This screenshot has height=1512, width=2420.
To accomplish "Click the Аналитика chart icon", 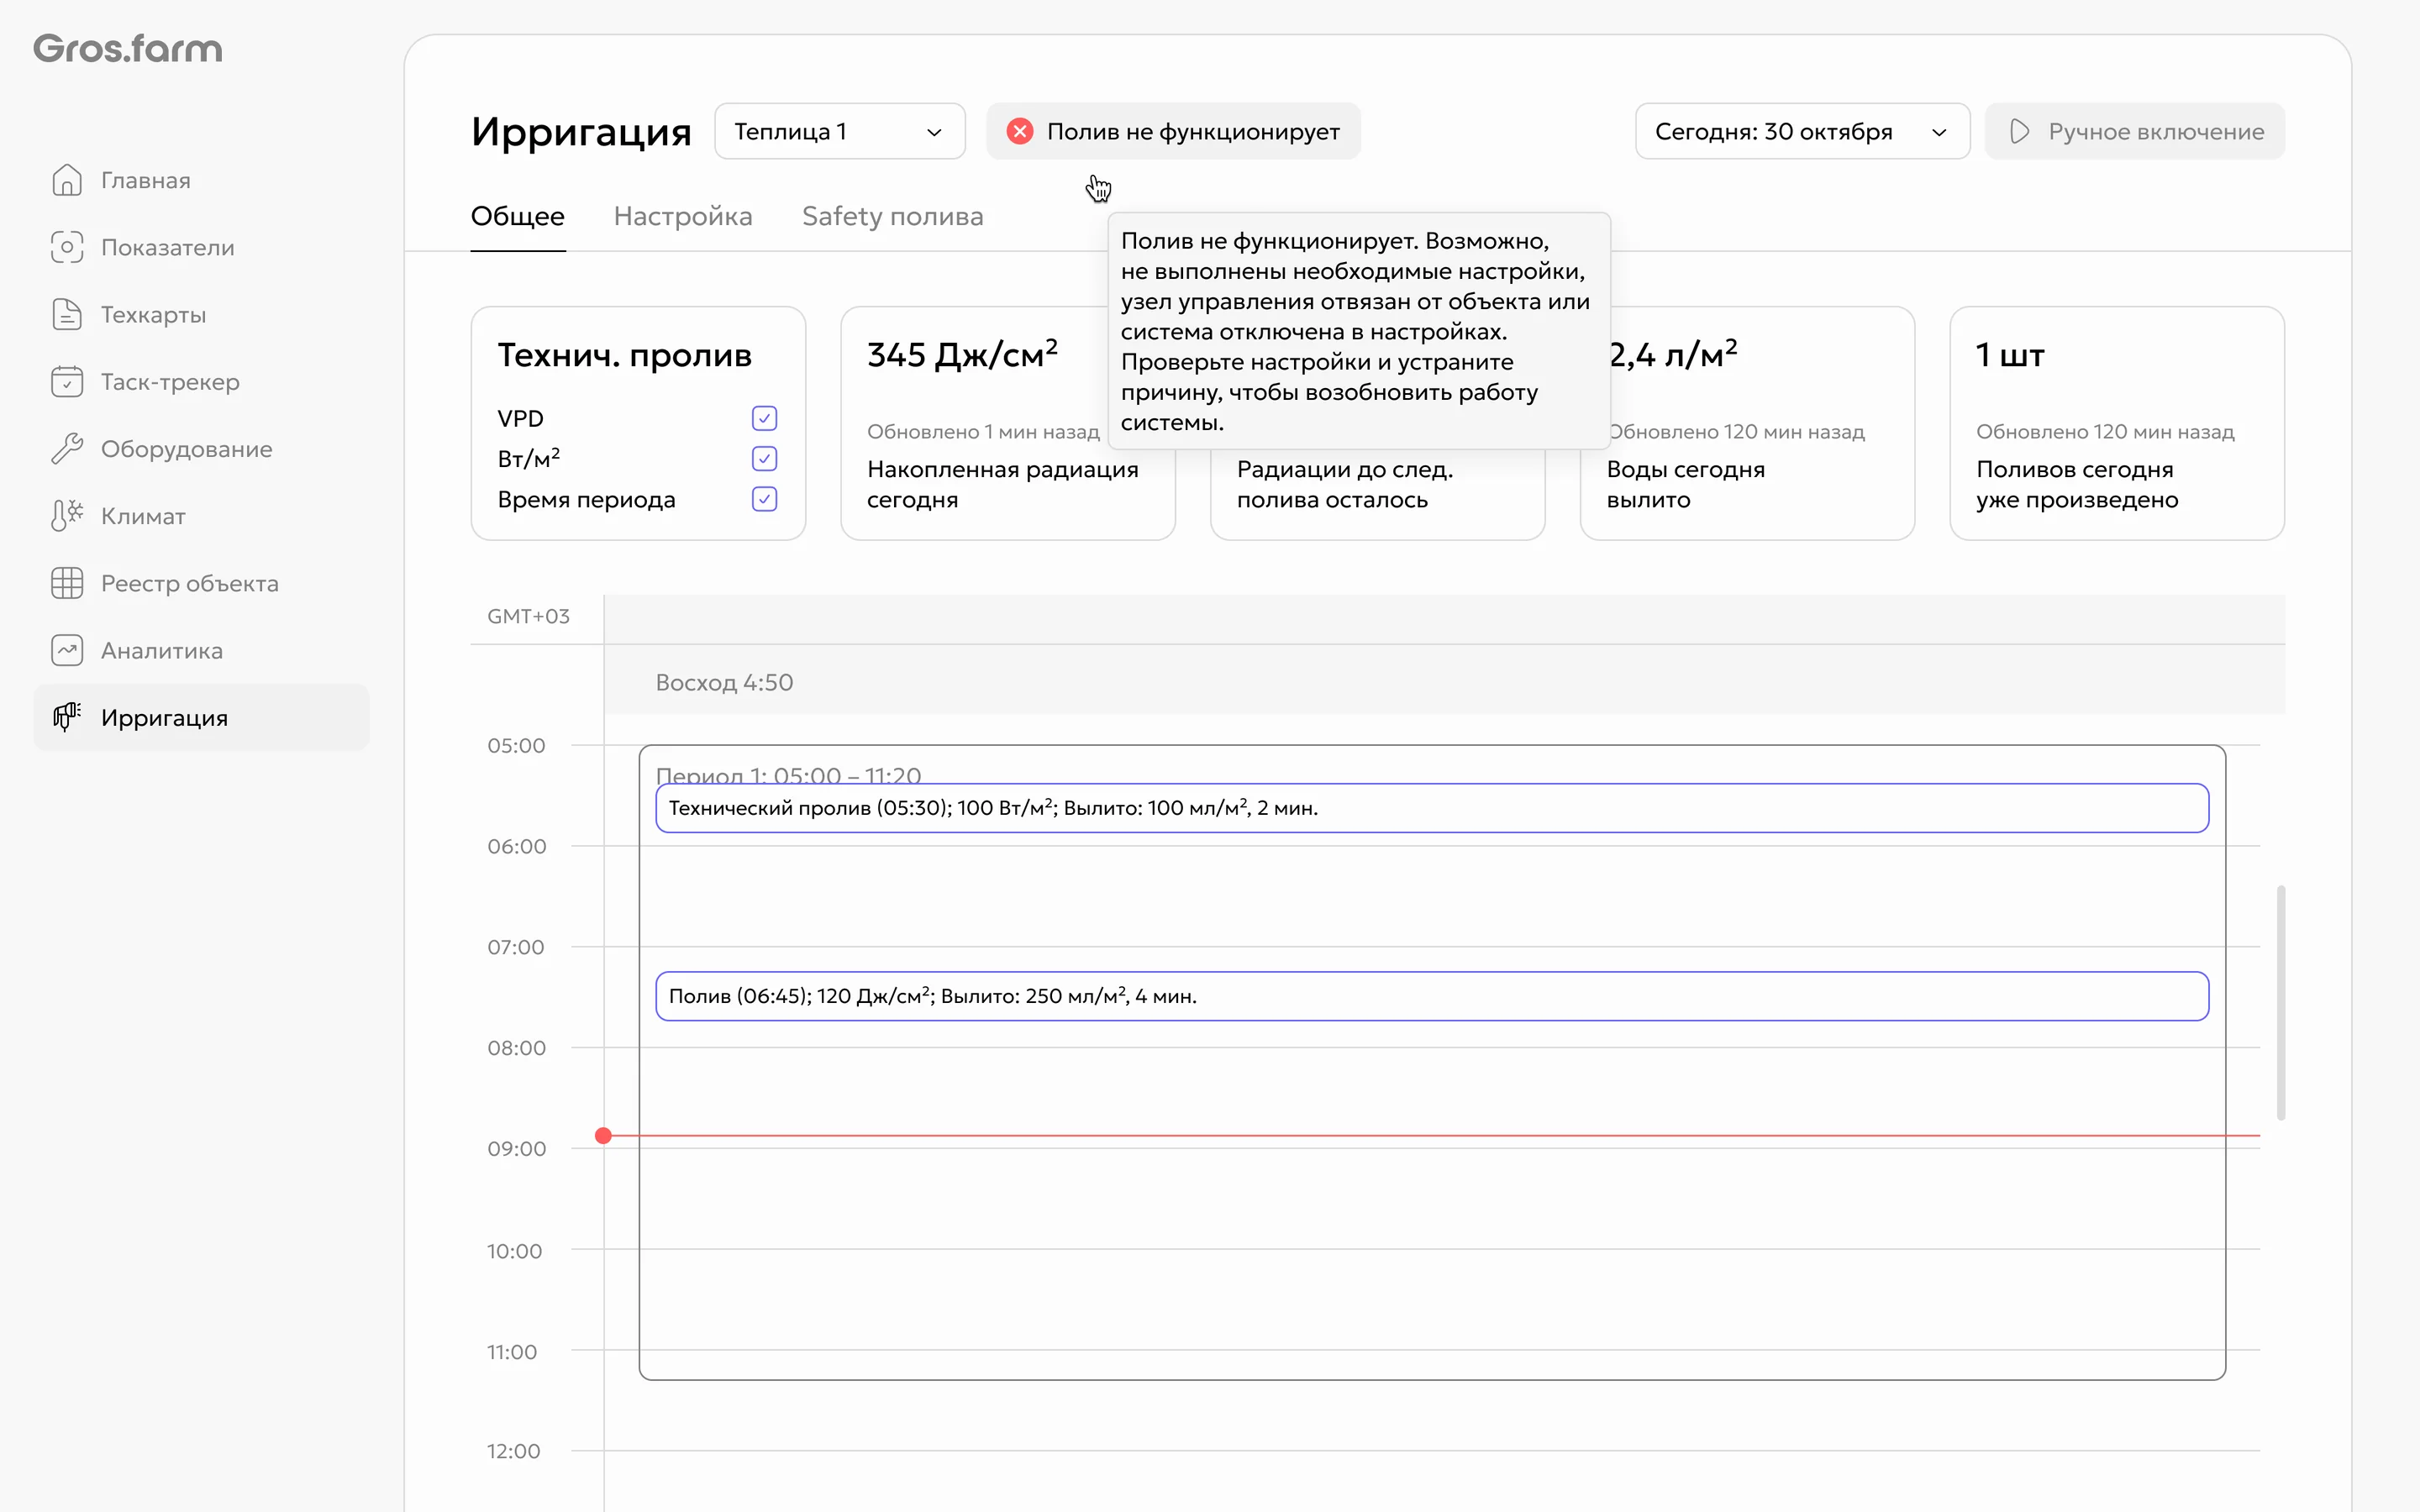I will click(67, 650).
